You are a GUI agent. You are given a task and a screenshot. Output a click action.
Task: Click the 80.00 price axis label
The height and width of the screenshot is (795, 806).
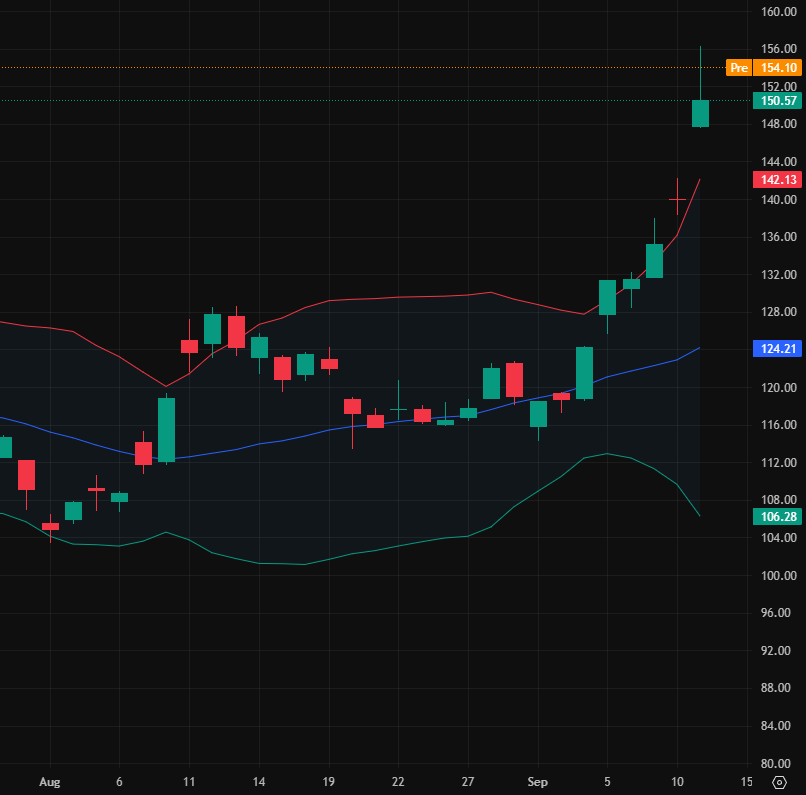[776, 764]
